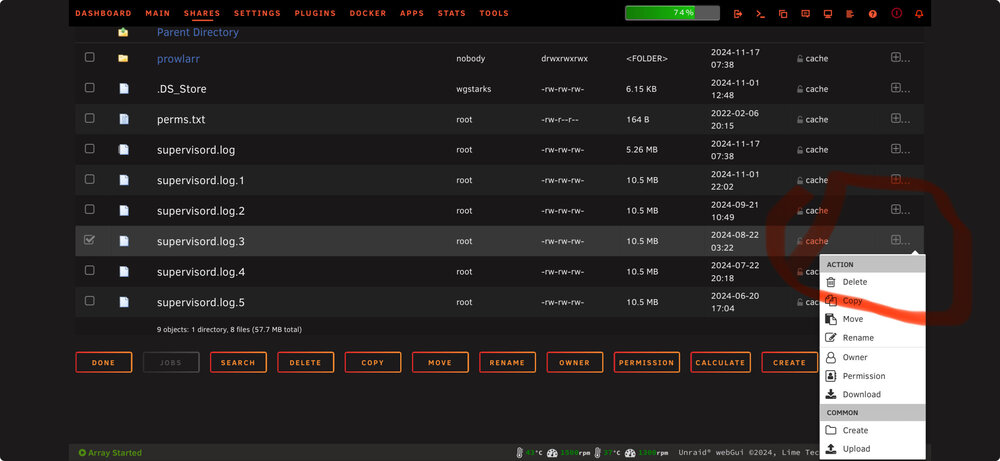Switch to the Docker tab
This screenshot has height=461, width=1000.
coord(367,13)
